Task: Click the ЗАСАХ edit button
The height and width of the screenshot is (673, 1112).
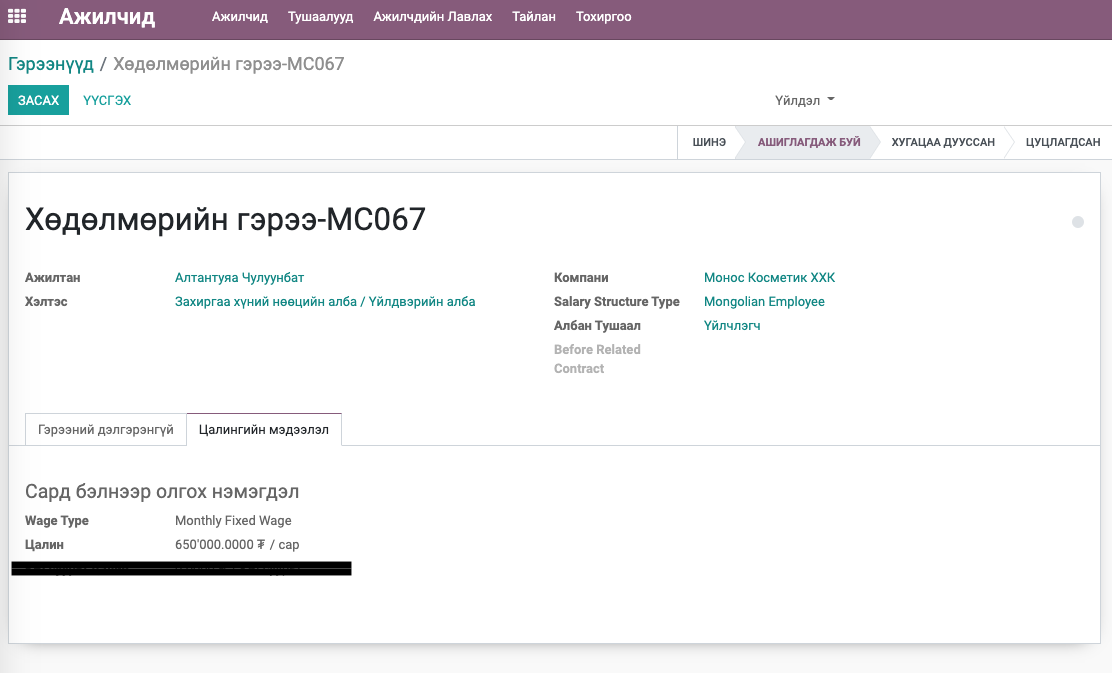Action: click(38, 100)
